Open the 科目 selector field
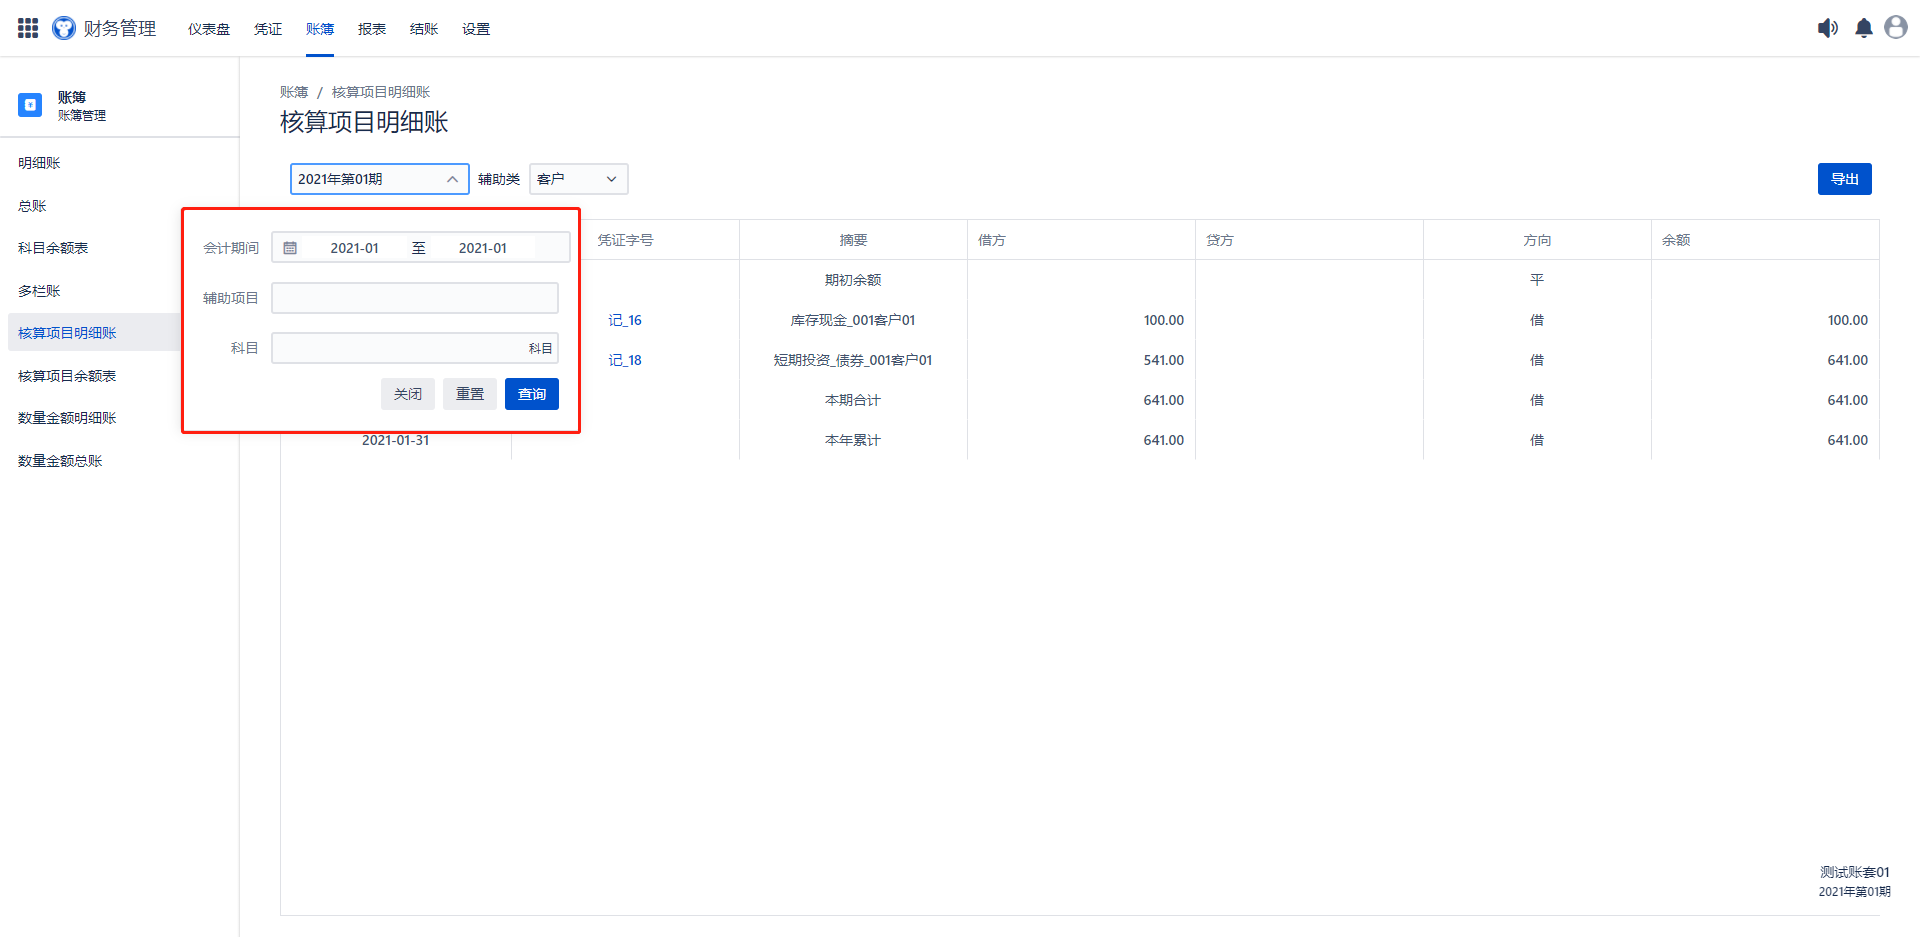The width and height of the screenshot is (1920, 937). (414, 348)
